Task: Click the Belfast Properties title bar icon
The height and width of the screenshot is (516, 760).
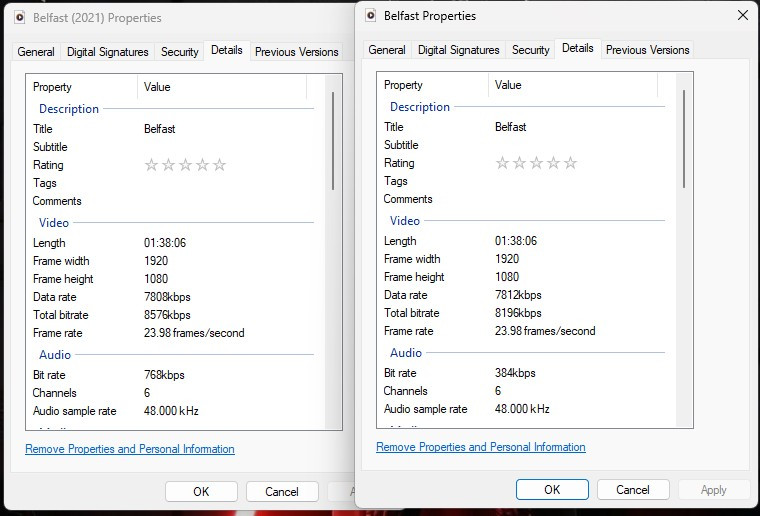Action: pos(370,16)
